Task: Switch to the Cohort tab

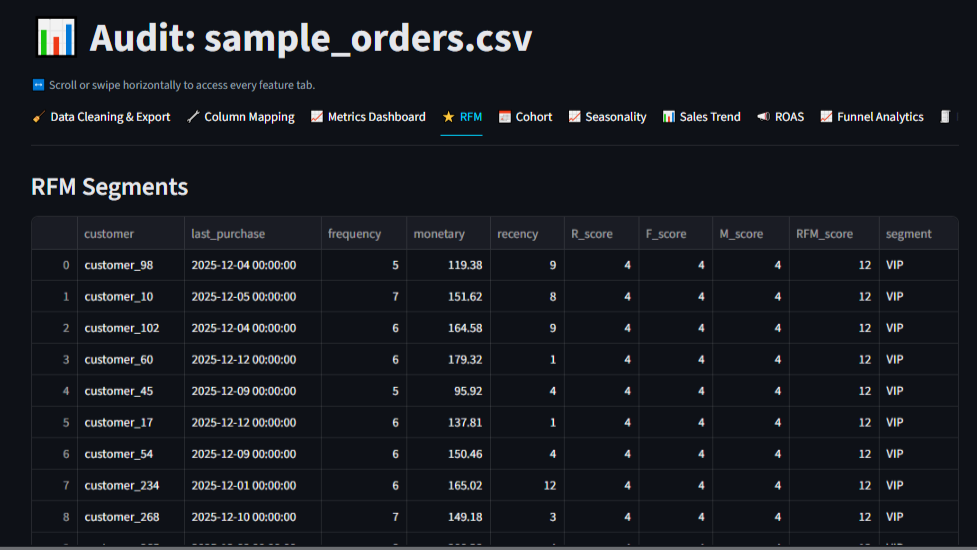Action: tap(525, 117)
